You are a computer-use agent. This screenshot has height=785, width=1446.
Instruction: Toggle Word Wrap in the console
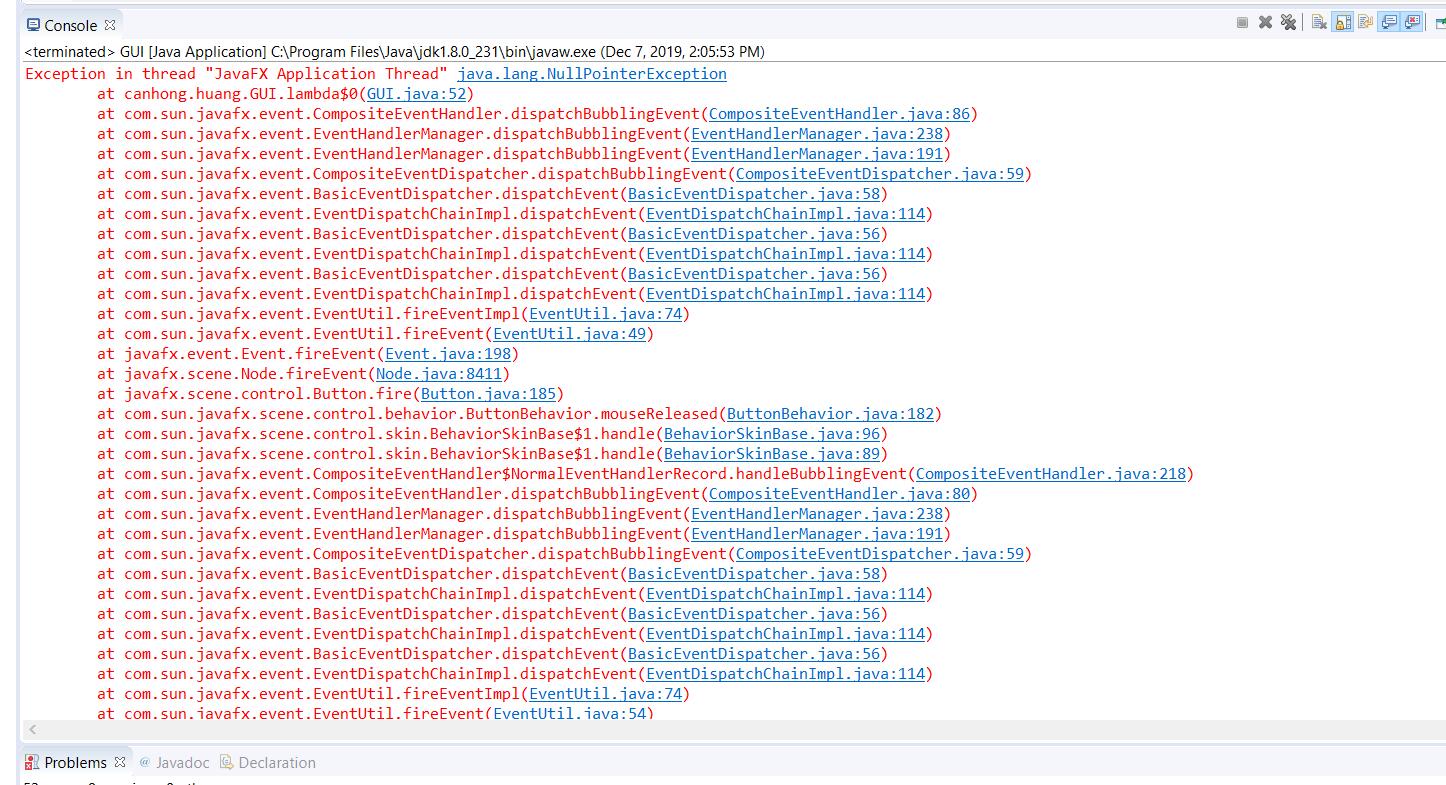click(1365, 22)
